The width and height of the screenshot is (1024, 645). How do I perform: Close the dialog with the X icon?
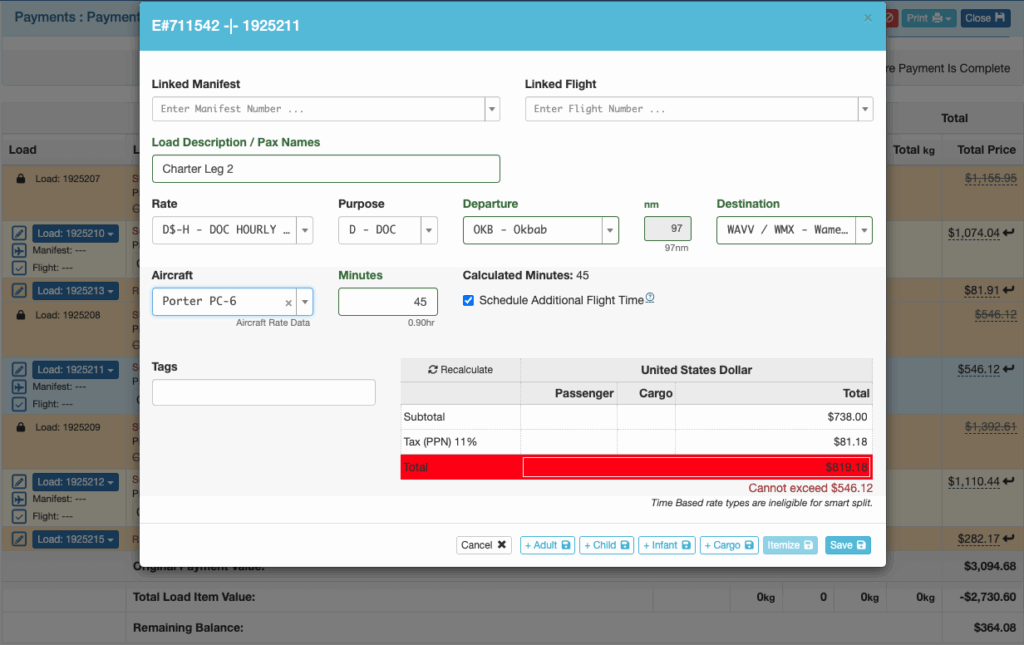pos(867,17)
